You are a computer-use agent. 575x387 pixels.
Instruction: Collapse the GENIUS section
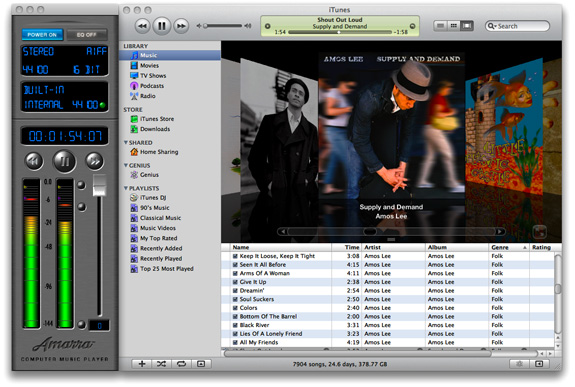(x=126, y=165)
